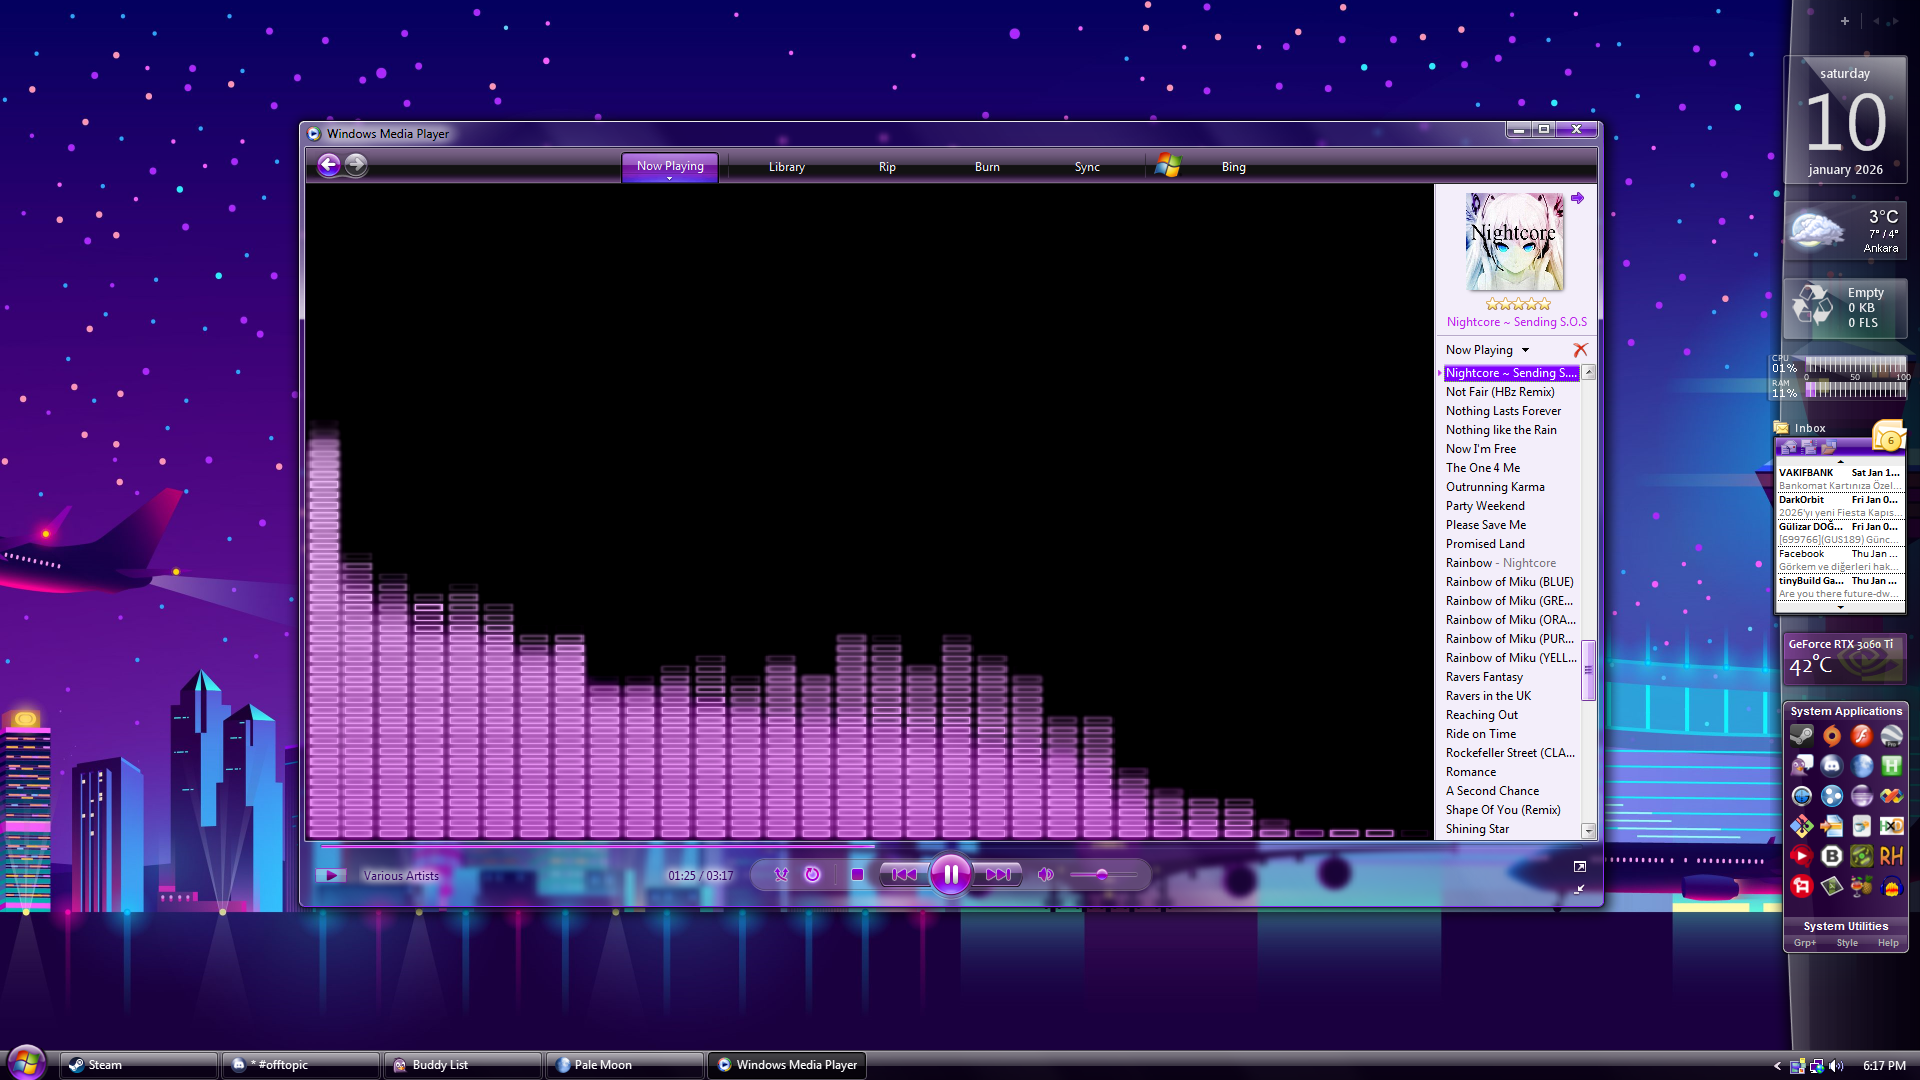This screenshot has width=1920, height=1080.
Task: Switch to Buddy List on the taskbar
Action: 462,1065
